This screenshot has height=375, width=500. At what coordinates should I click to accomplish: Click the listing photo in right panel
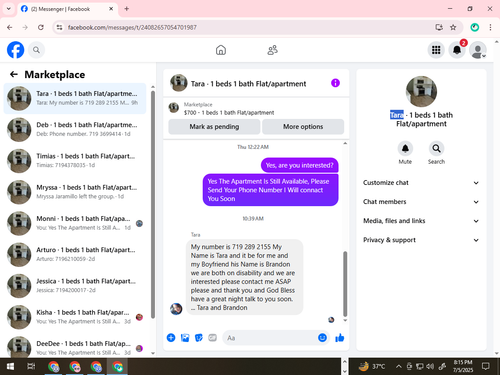coord(421,91)
